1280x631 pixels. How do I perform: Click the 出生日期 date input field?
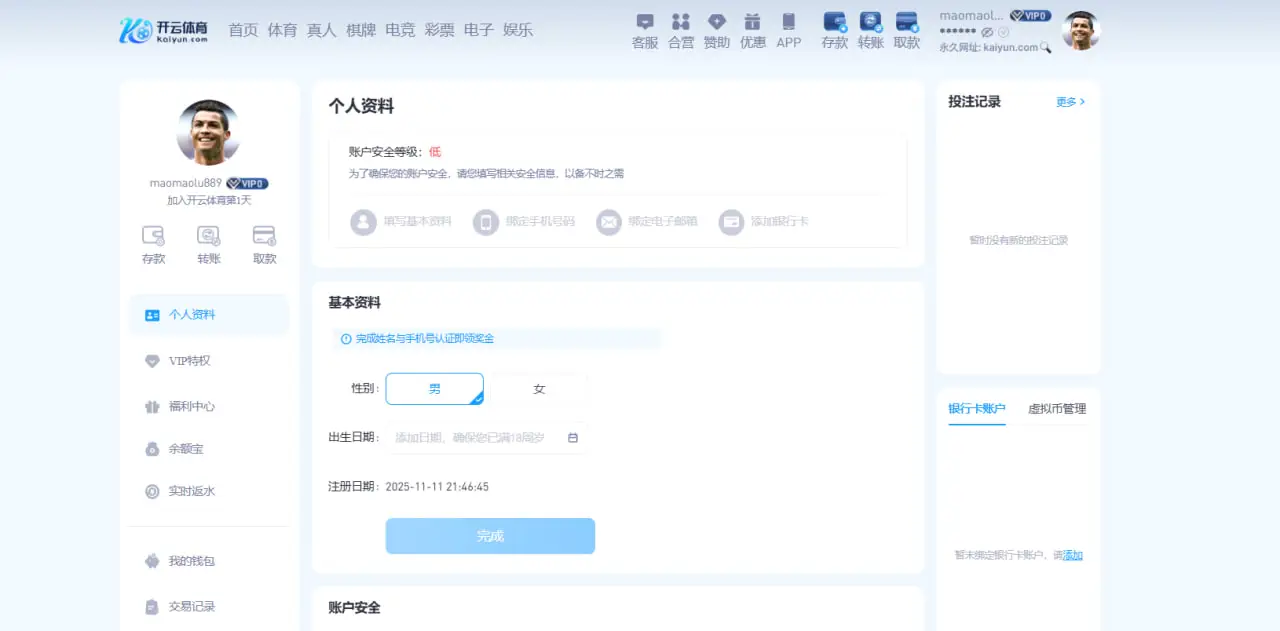pos(486,438)
